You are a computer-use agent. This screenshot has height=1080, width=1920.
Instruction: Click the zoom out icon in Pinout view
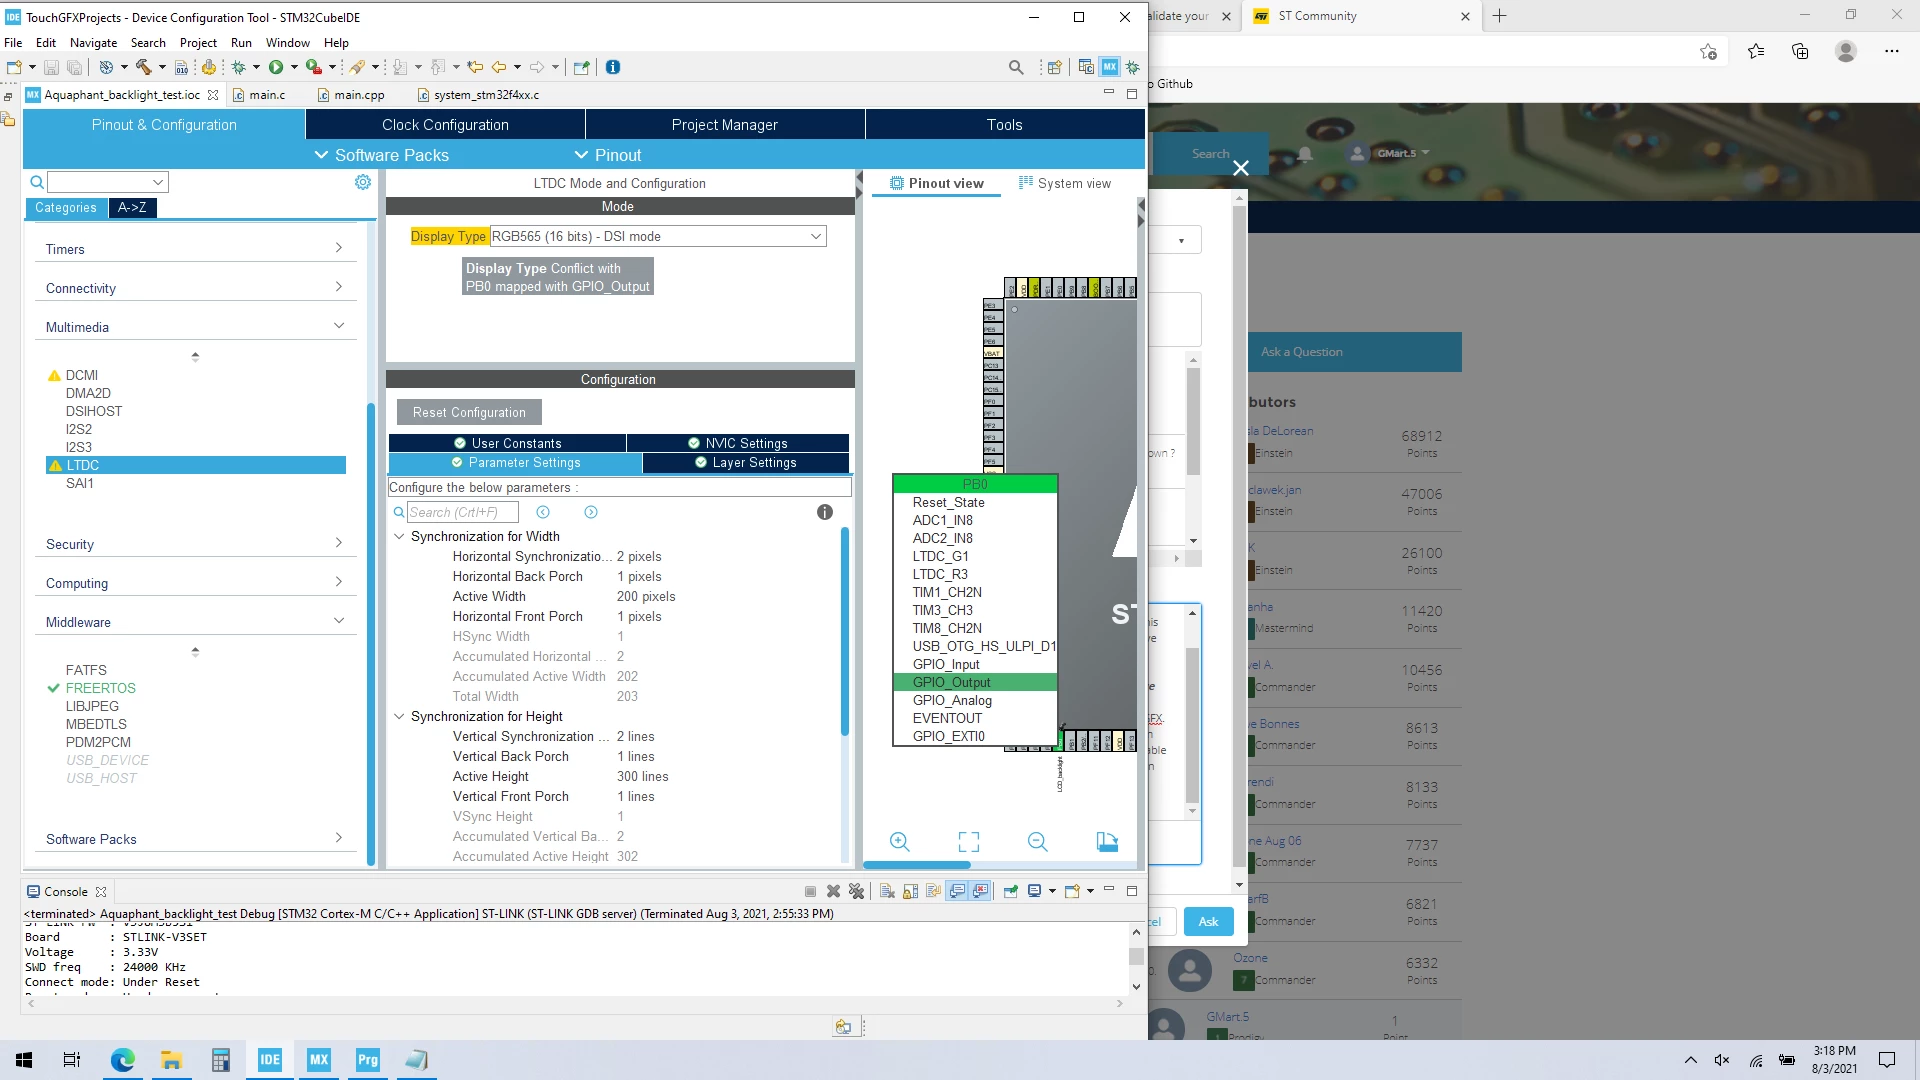(x=1038, y=842)
